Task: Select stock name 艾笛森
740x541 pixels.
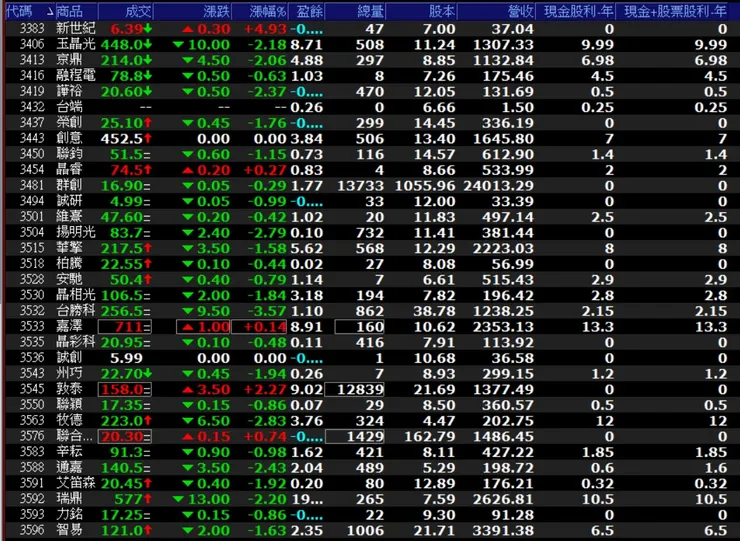Action: [x=76, y=483]
